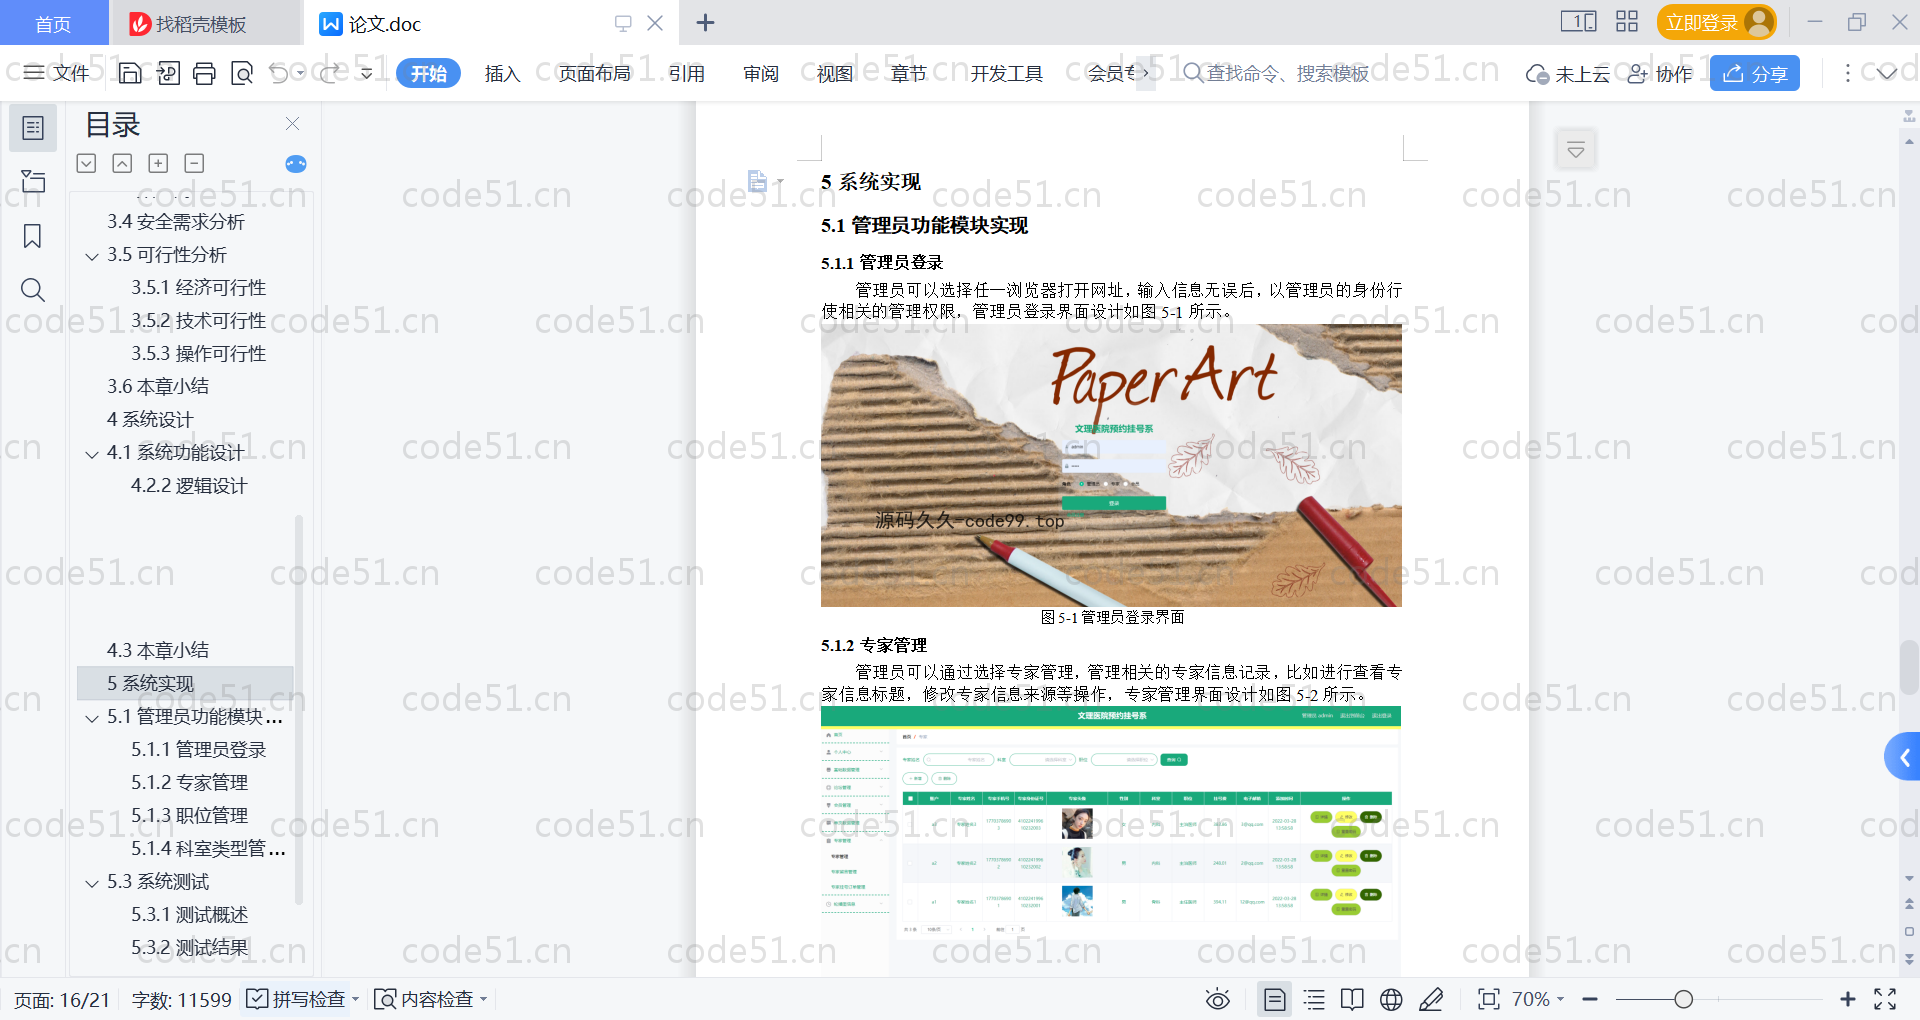Screen dimensions: 1920x1020
Task: Click the collapse-all minus icon in 目录
Action: click(x=194, y=163)
